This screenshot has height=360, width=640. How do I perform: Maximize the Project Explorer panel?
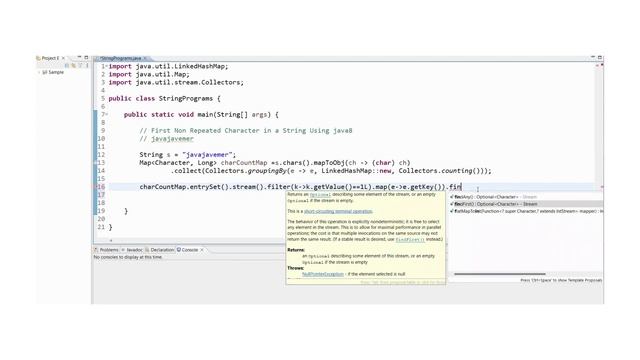[x=86, y=58]
